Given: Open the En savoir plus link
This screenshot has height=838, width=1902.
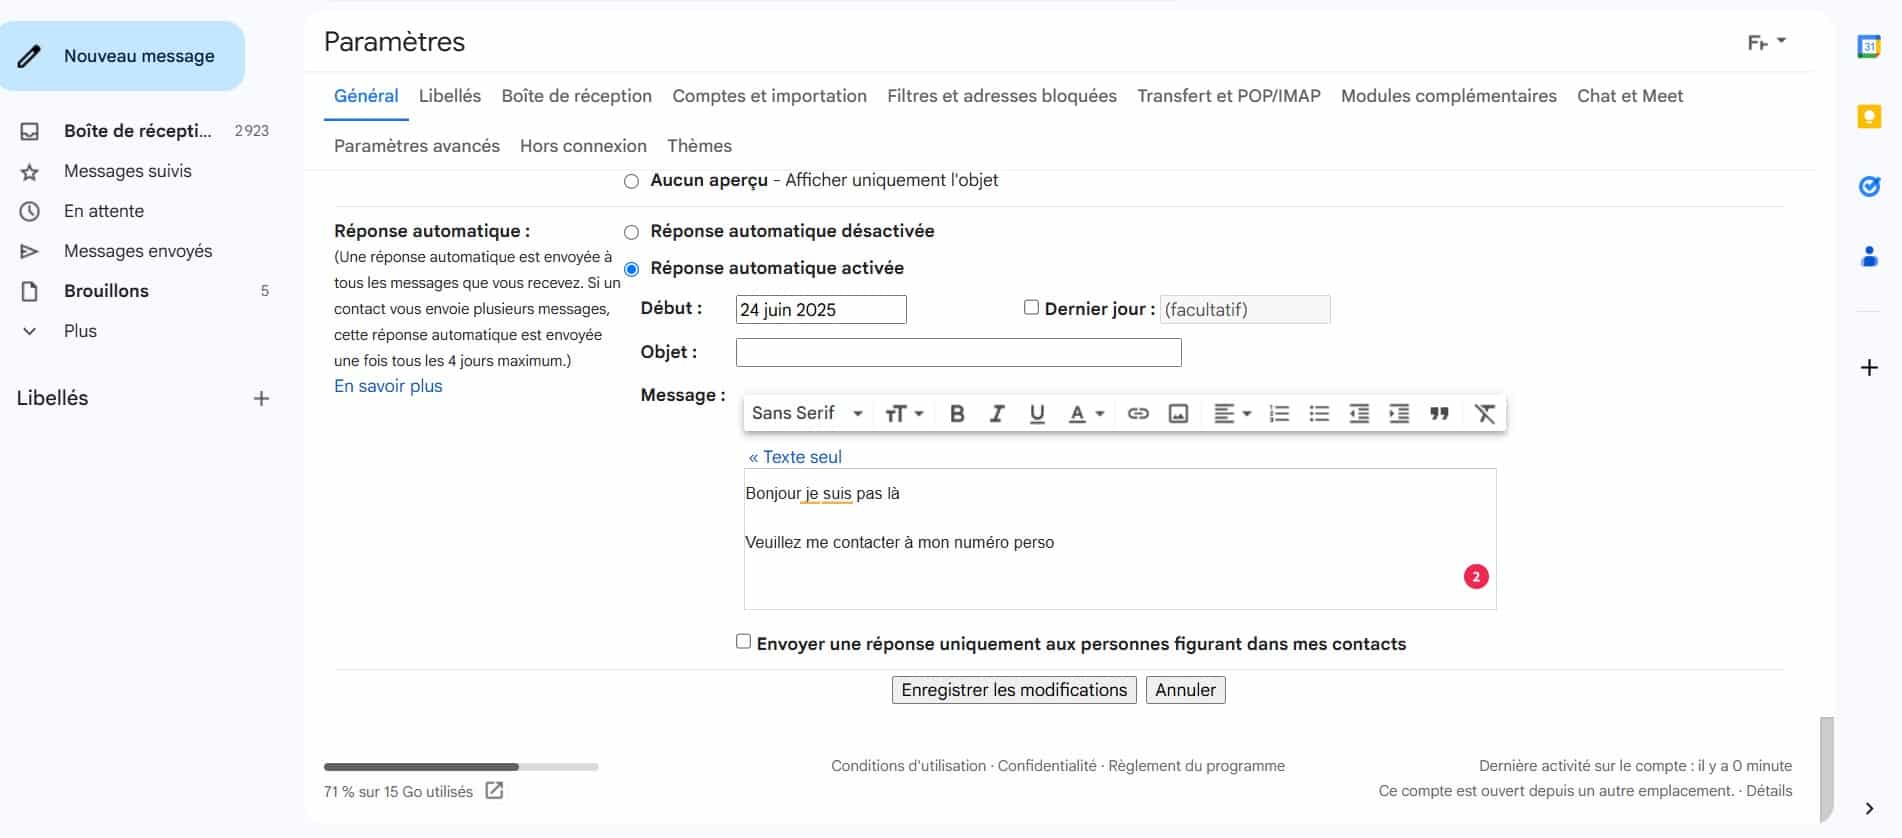Looking at the screenshot, I should click(x=388, y=386).
